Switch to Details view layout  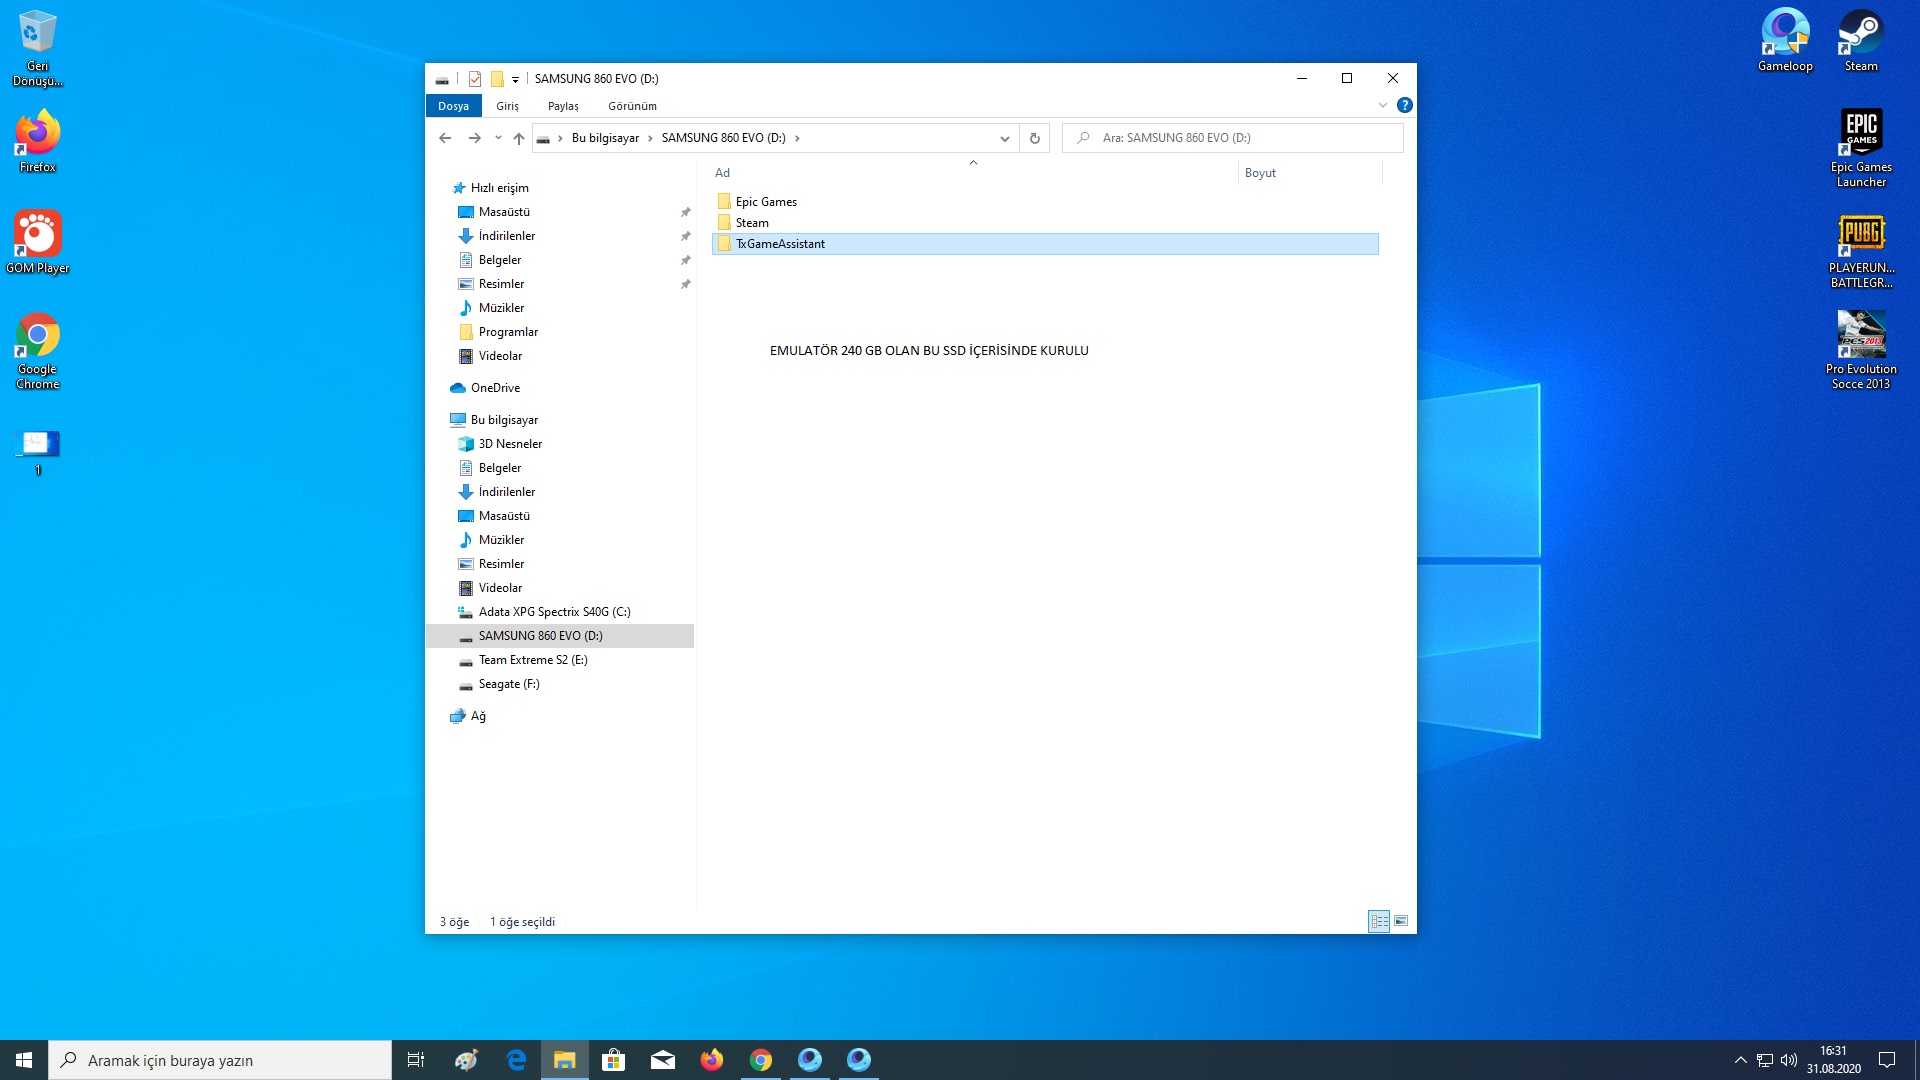click(x=1379, y=921)
